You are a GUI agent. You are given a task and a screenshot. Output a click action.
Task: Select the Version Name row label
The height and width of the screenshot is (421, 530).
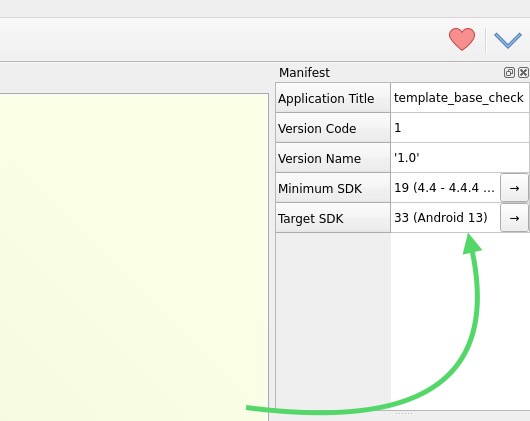point(333,158)
